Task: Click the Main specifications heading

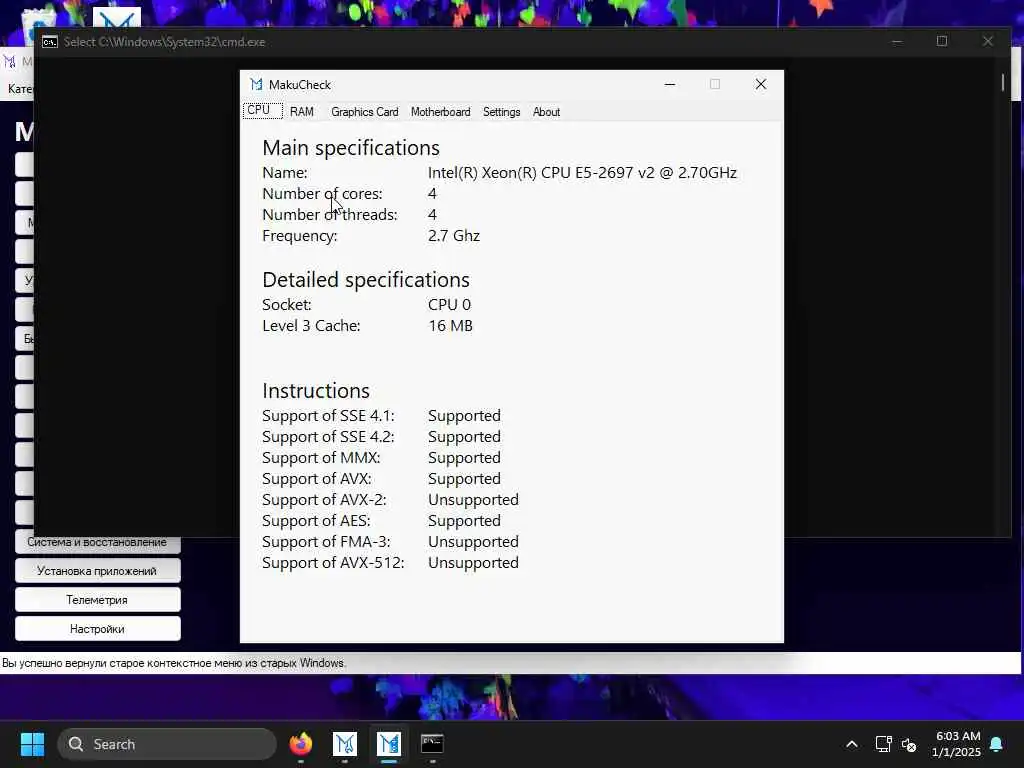Action: (x=351, y=148)
